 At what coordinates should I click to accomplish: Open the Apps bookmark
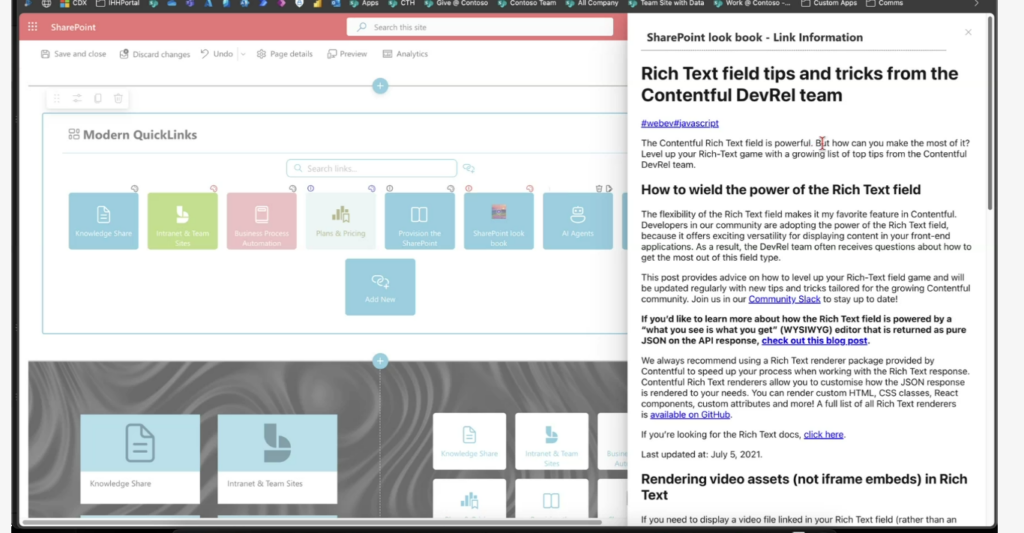(x=364, y=3)
